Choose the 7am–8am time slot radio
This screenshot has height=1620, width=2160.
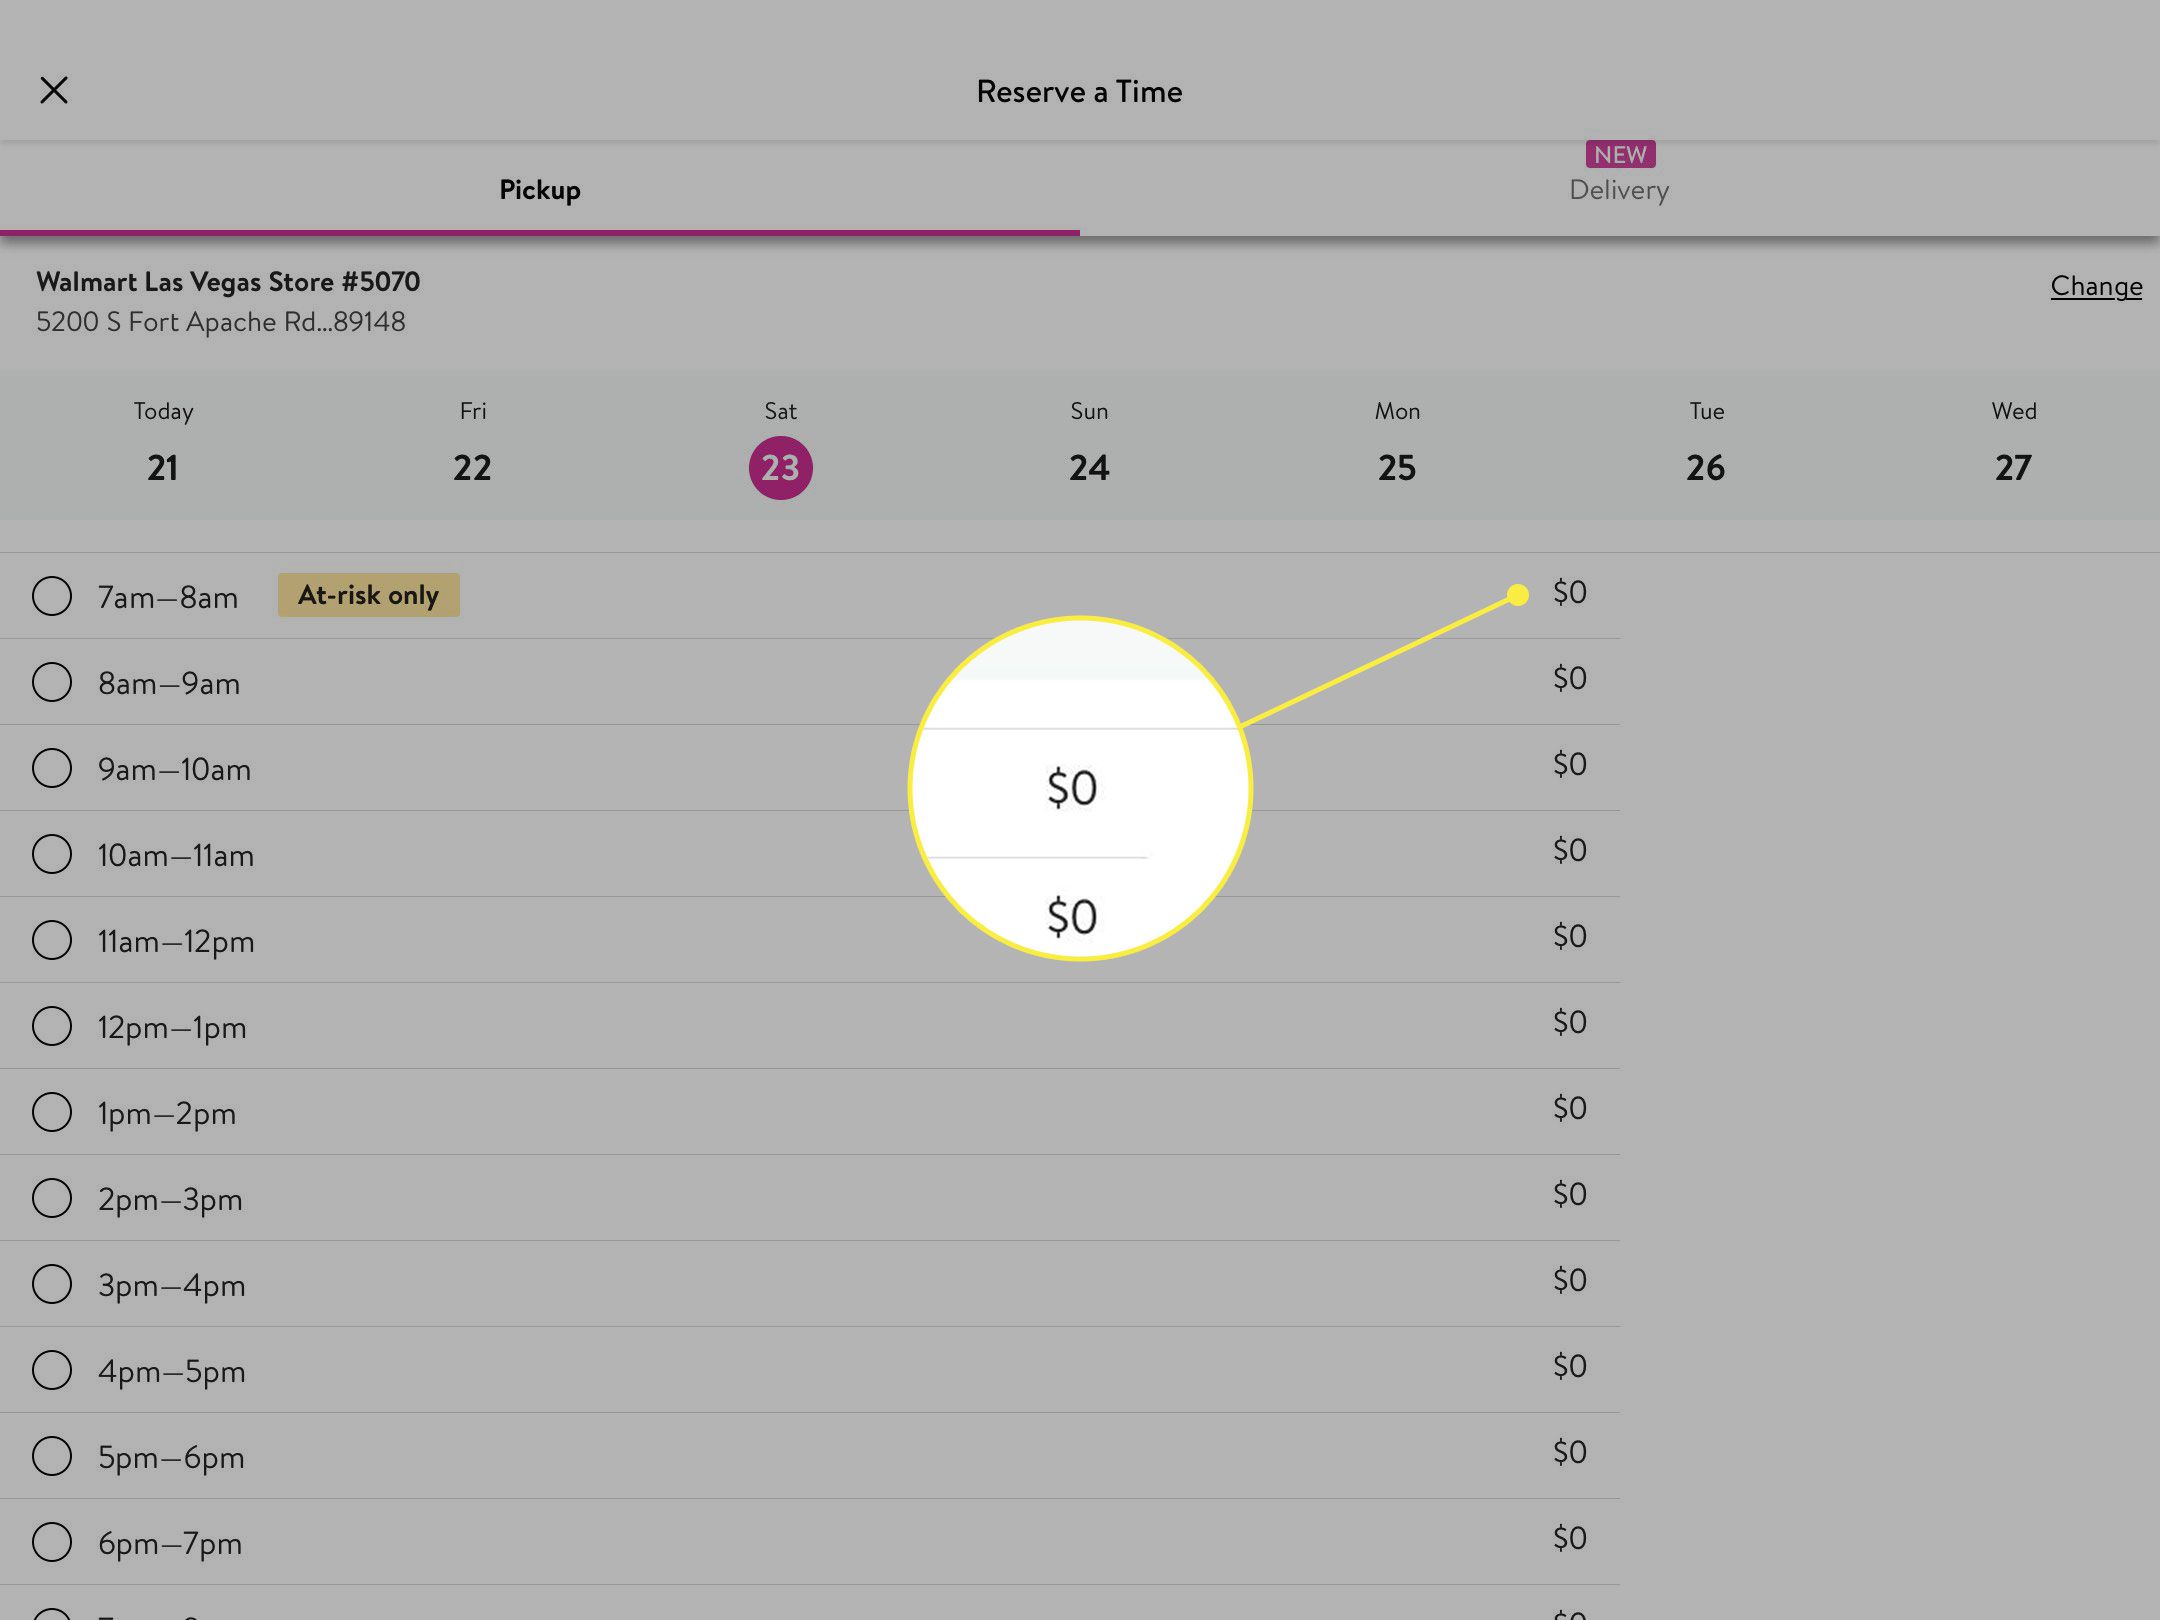click(52, 596)
